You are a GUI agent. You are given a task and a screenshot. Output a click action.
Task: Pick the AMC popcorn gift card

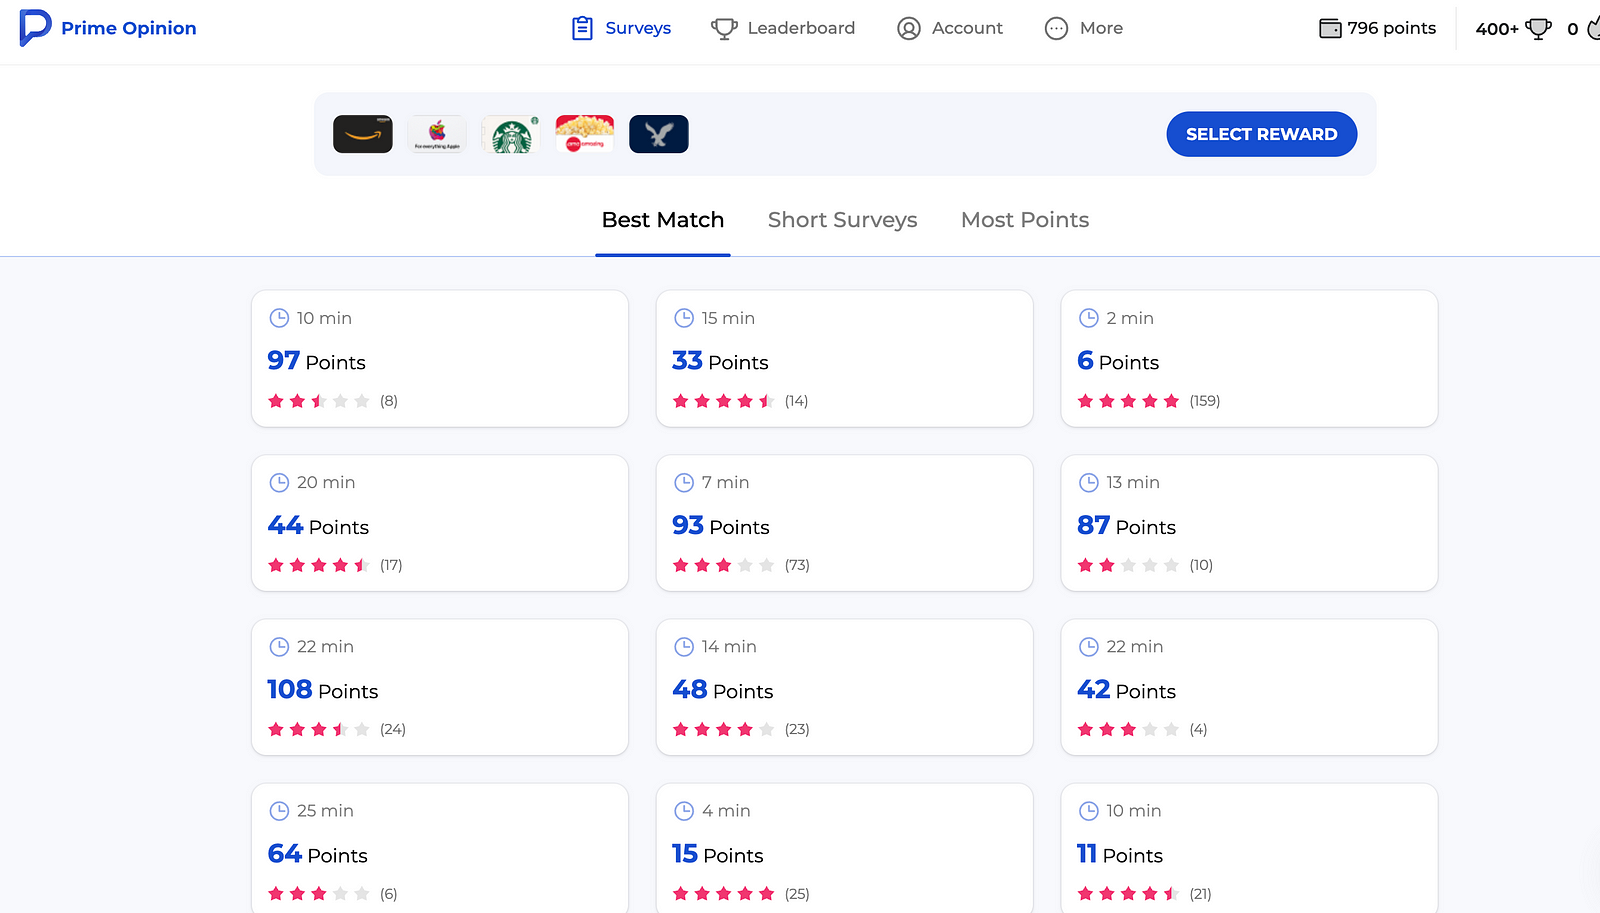click(x=585, y=134)
